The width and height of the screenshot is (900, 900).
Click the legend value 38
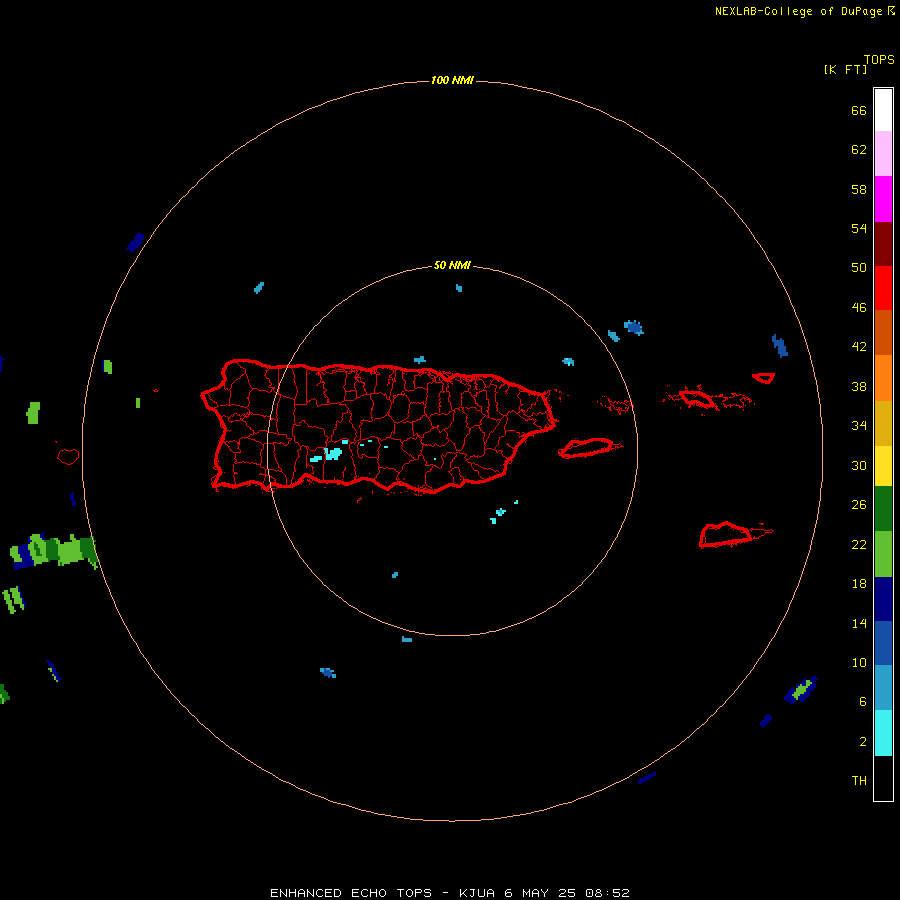[859, 386]
